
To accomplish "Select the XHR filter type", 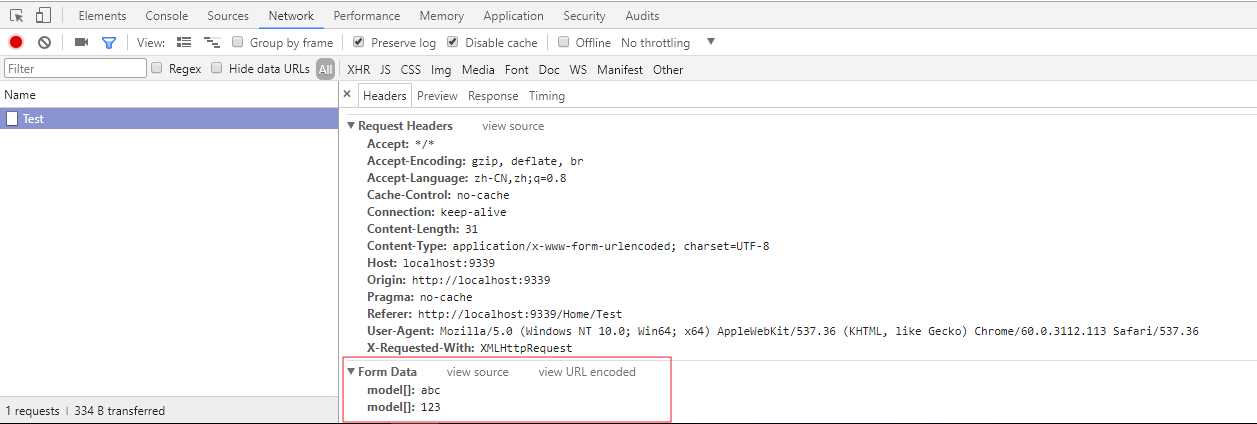I will pos(358,70).
